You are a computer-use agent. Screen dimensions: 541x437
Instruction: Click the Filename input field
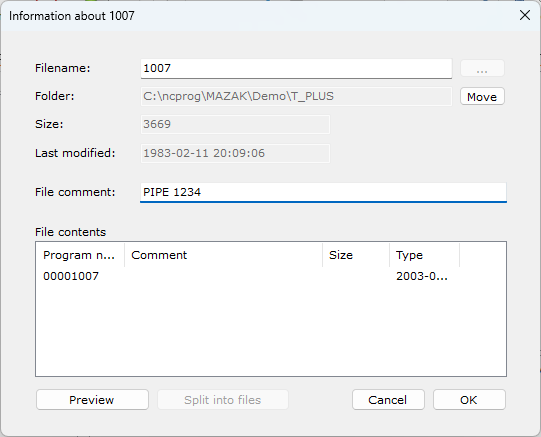coord(296,68)
